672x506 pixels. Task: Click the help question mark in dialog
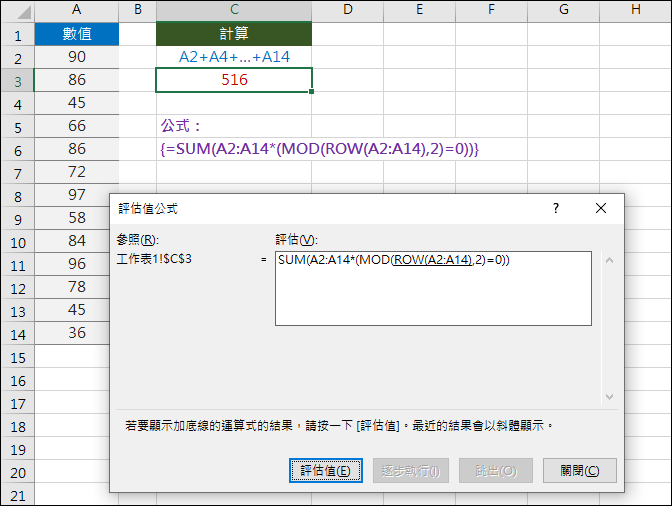click(x=556, y=208)
